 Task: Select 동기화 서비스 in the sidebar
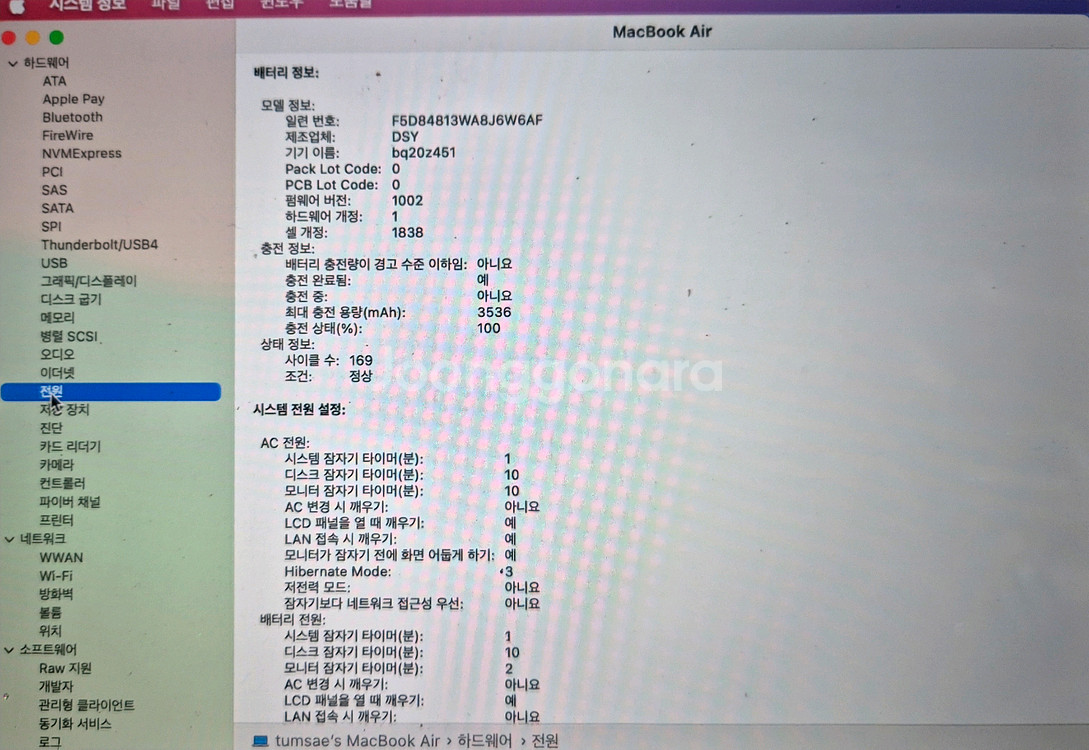tap(75, 724)
